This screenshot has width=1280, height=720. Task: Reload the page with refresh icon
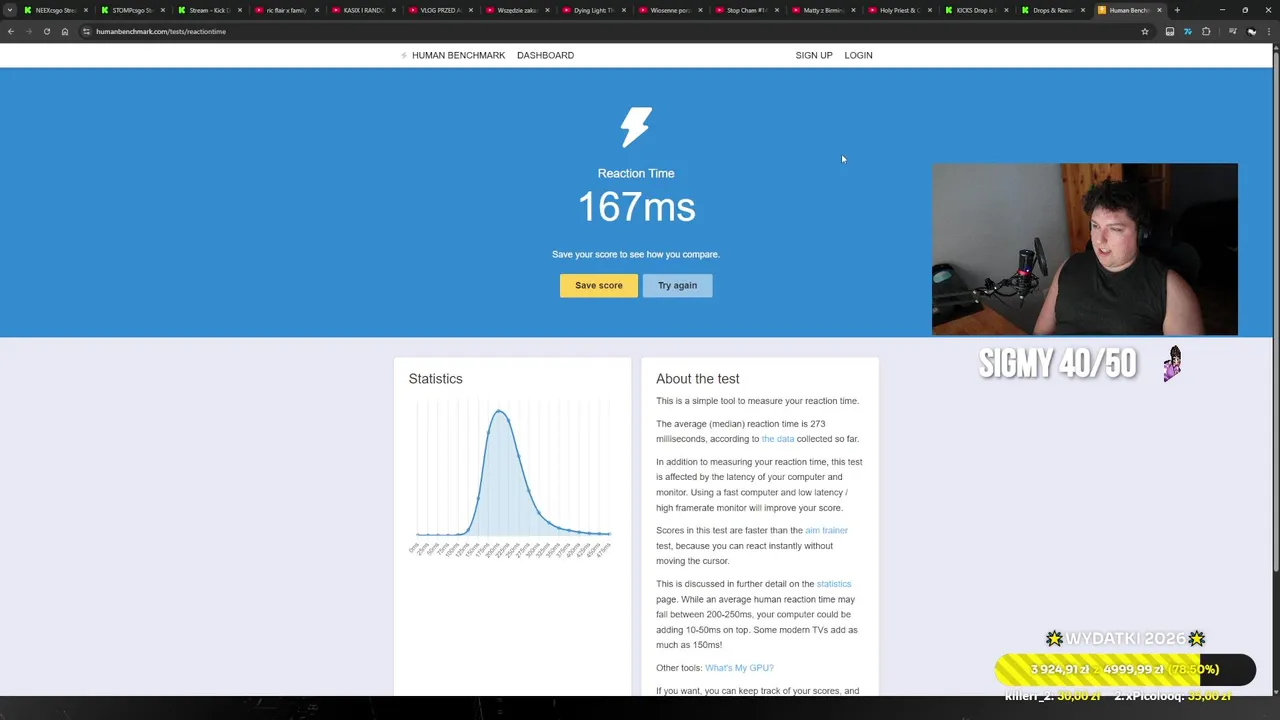coord(46,31)
